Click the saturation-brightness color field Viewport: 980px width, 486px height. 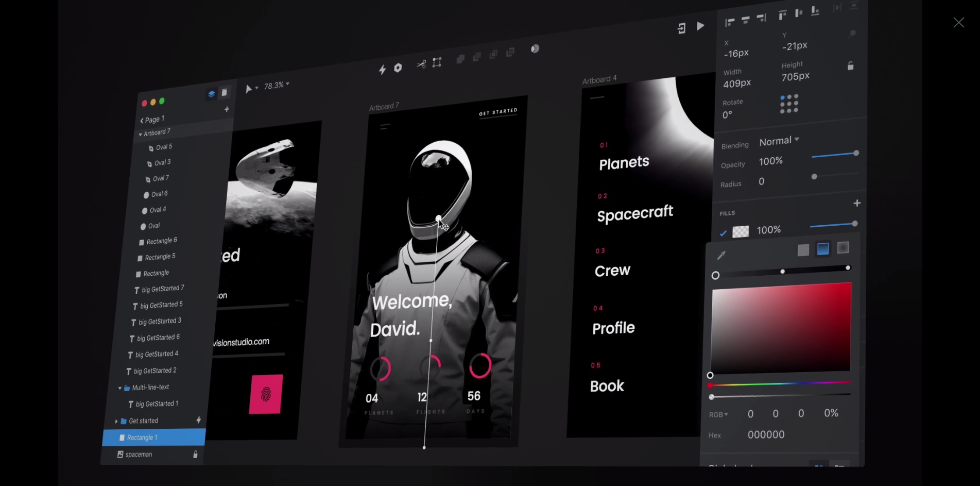[x=781, y=329]
